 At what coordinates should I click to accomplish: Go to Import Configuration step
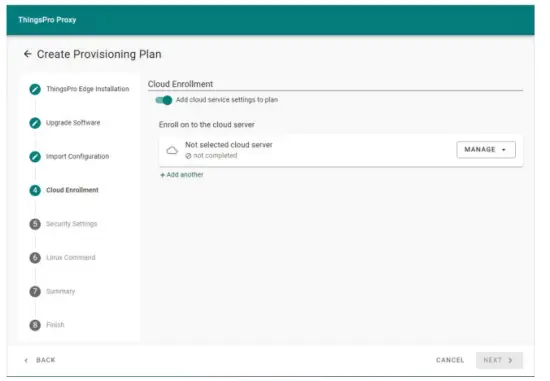(78, 156)
